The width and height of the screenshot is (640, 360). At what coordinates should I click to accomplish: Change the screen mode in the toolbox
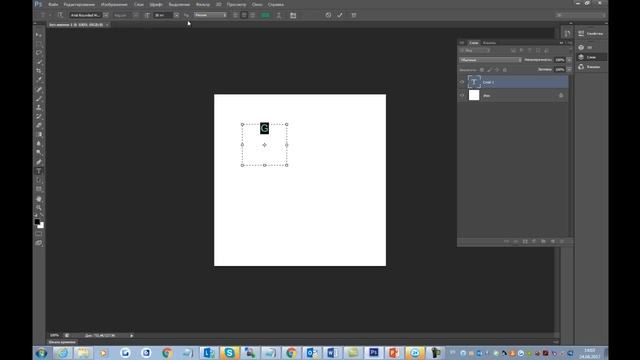39,243
